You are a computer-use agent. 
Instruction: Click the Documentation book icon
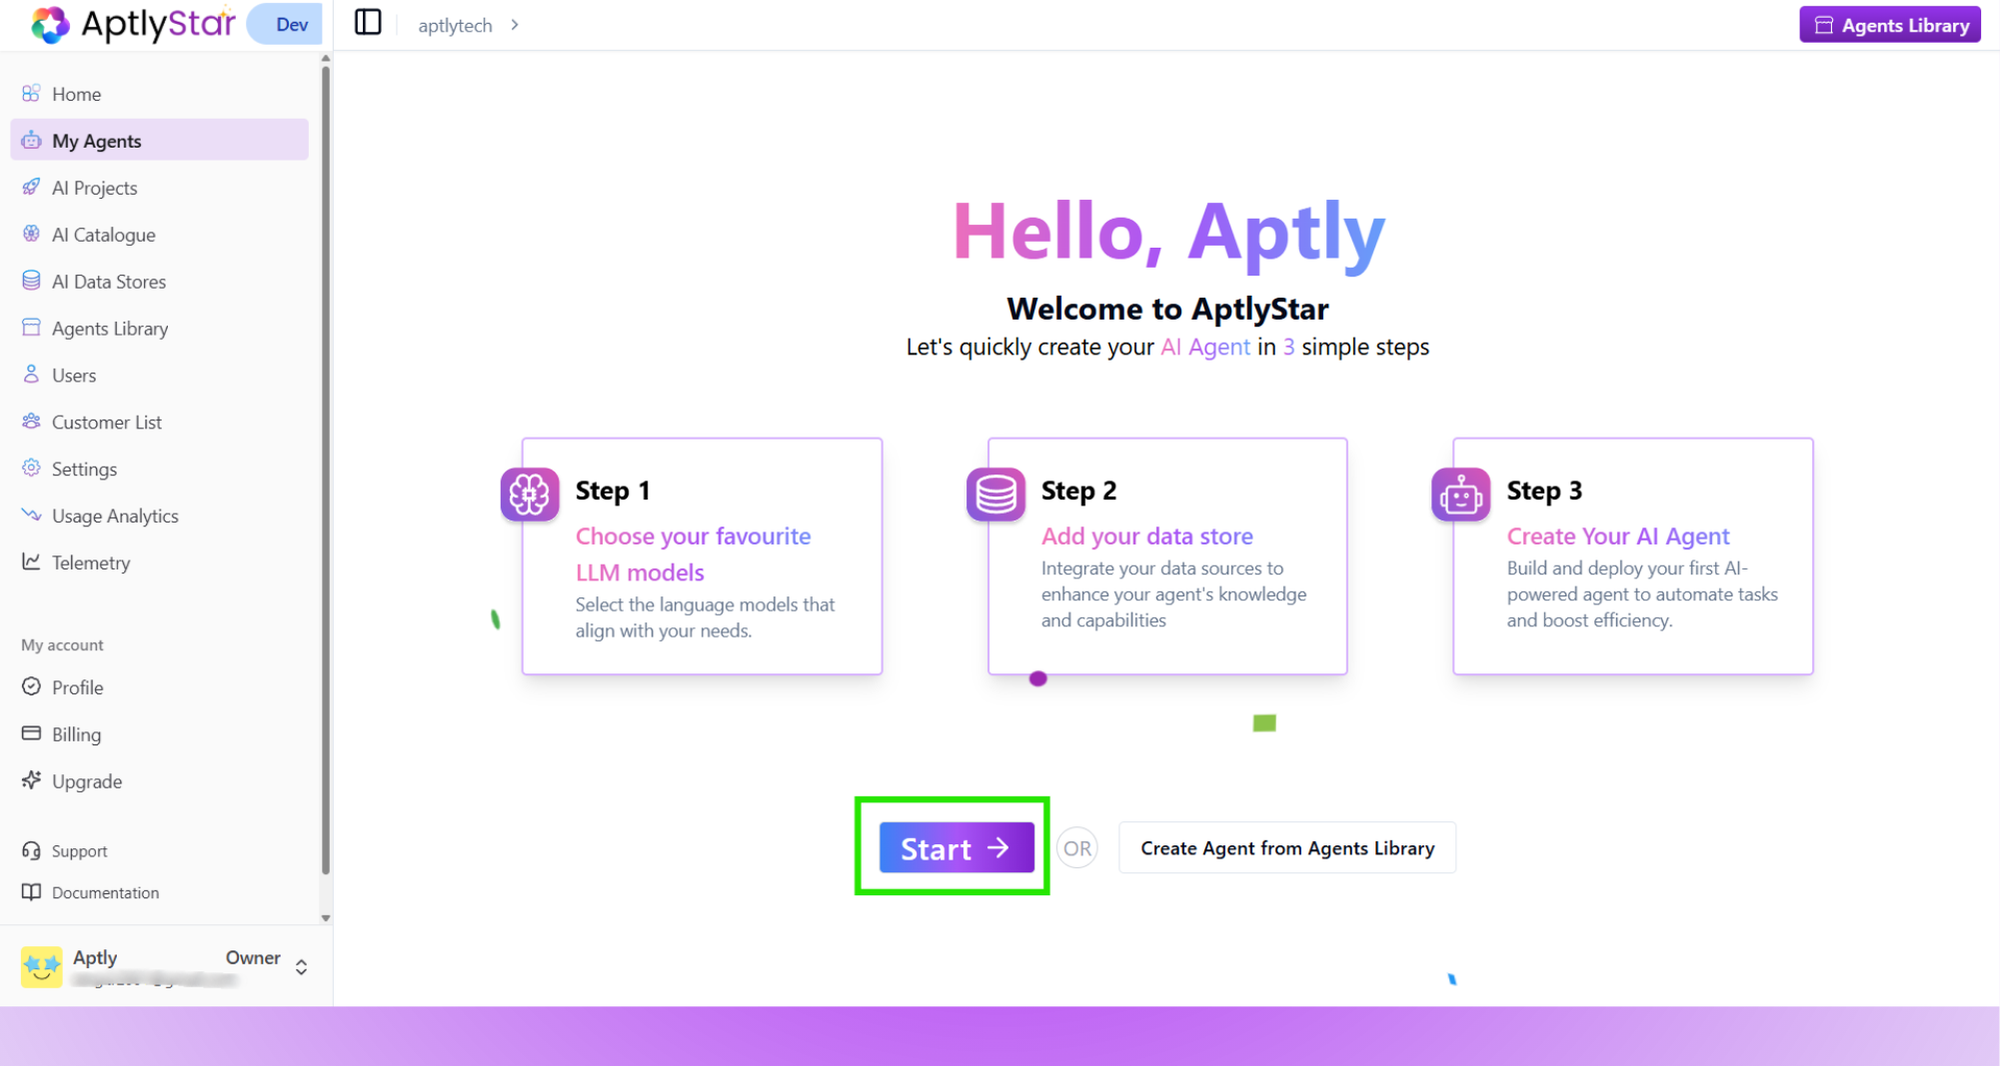click(x=32, y=892)
